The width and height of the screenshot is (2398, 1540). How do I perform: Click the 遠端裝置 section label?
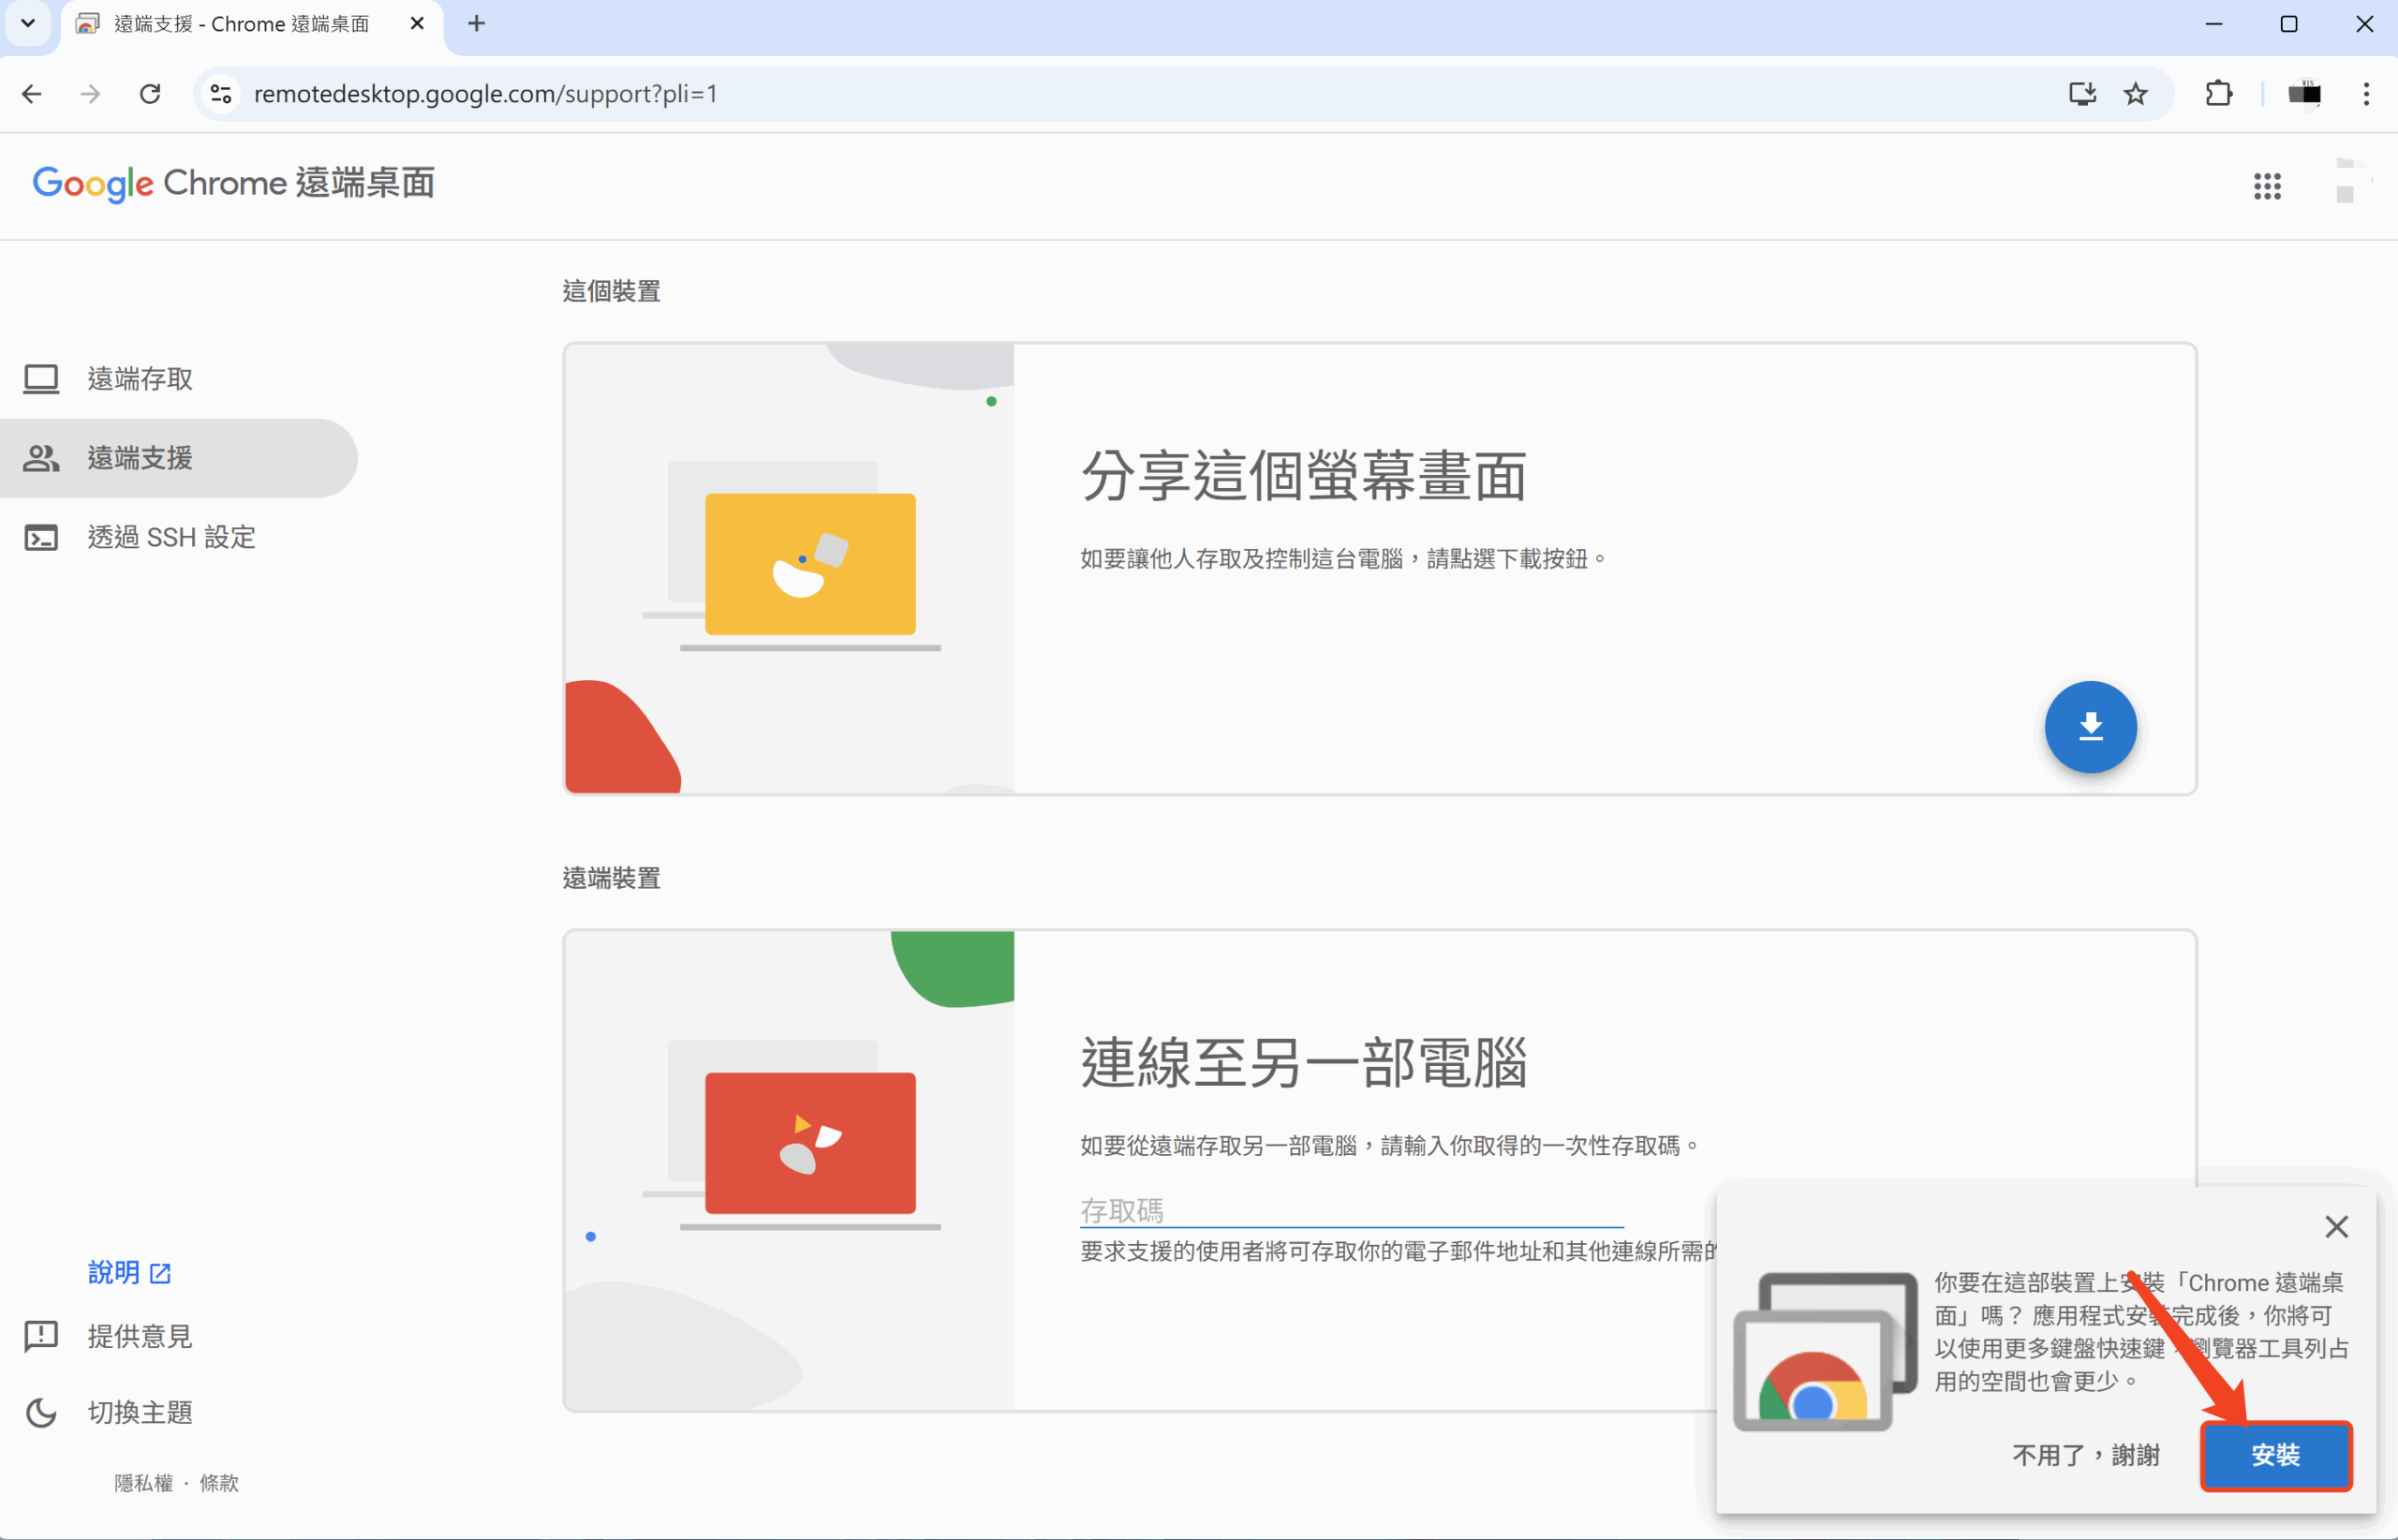tap(611, 878)
